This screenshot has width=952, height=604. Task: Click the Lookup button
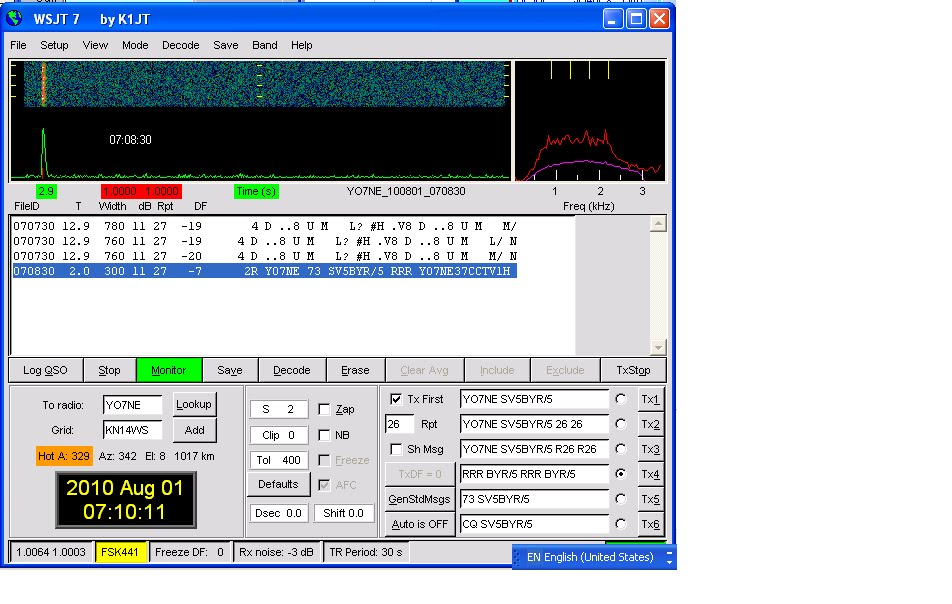click(194, 404)
